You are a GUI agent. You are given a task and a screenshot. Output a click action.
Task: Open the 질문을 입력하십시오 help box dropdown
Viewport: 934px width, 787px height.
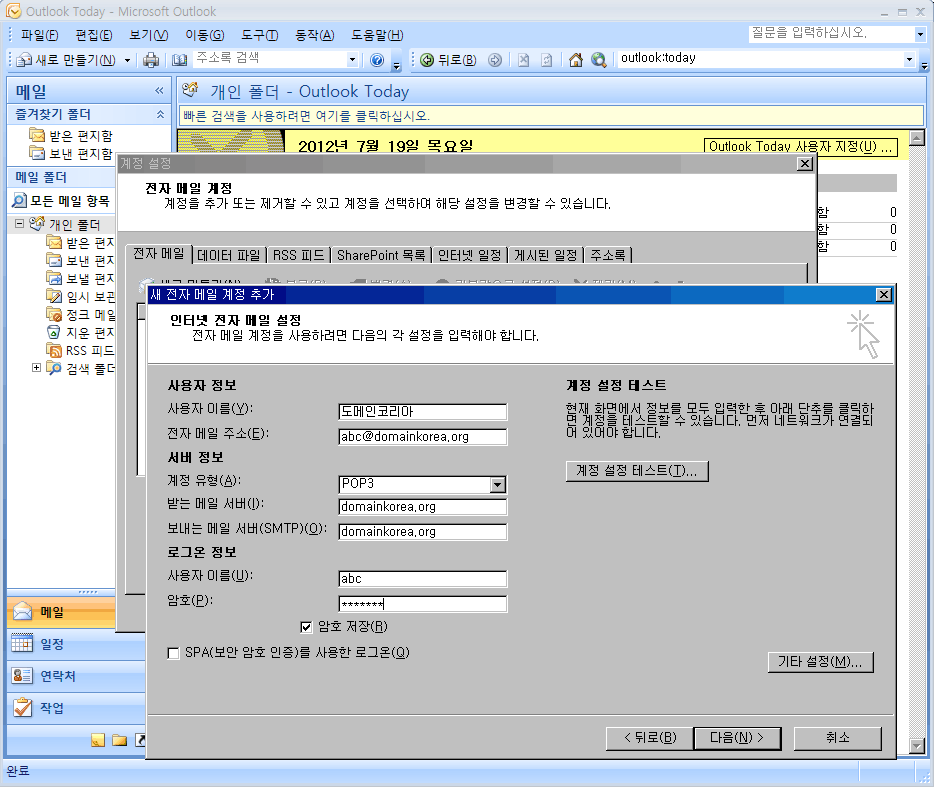click(x=920, y=35)
